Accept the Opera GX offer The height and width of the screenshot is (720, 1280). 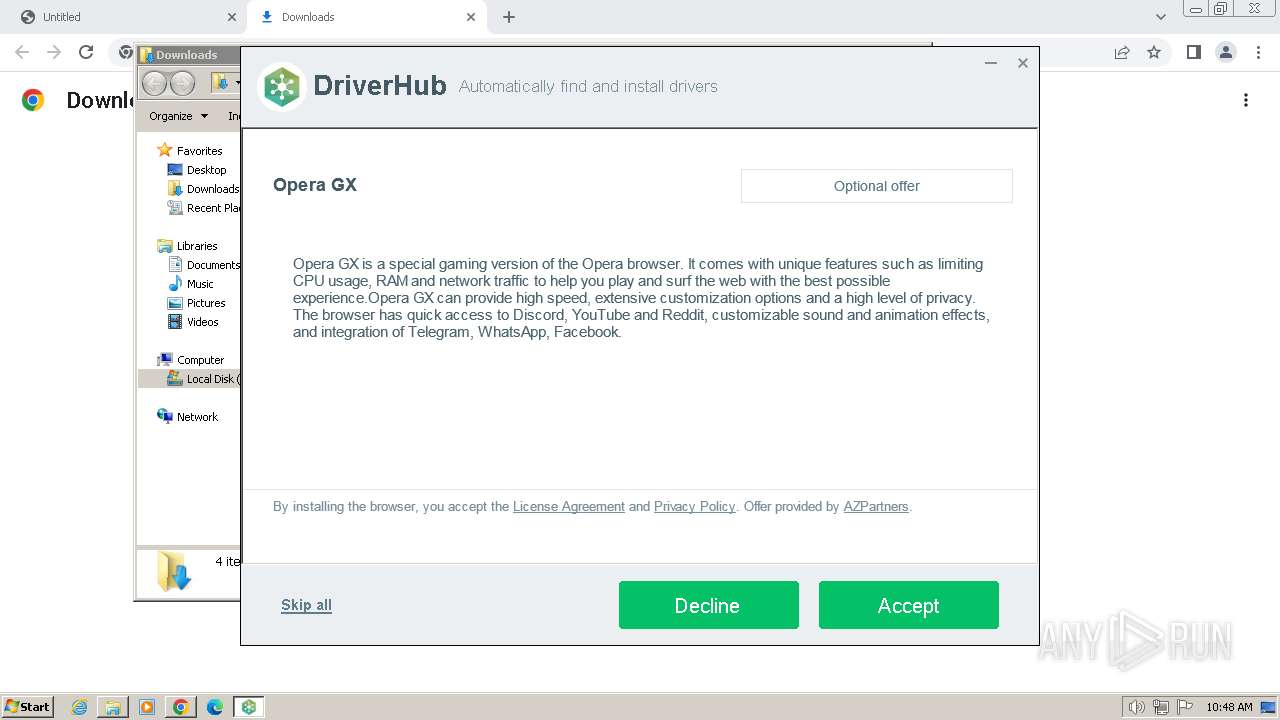coord(908,605)
